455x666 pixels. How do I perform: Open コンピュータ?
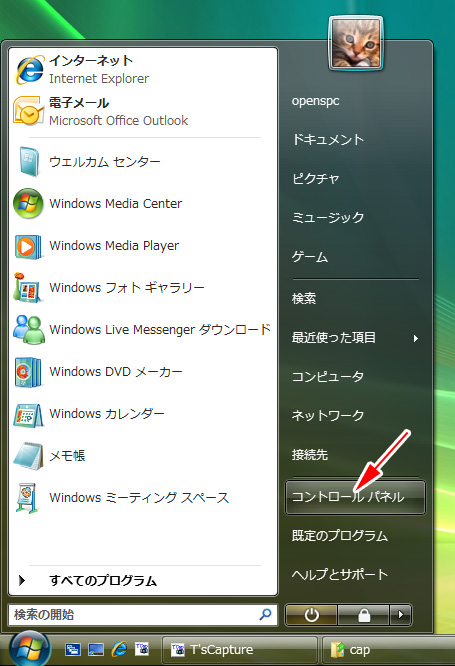click(x=328, y=376)
